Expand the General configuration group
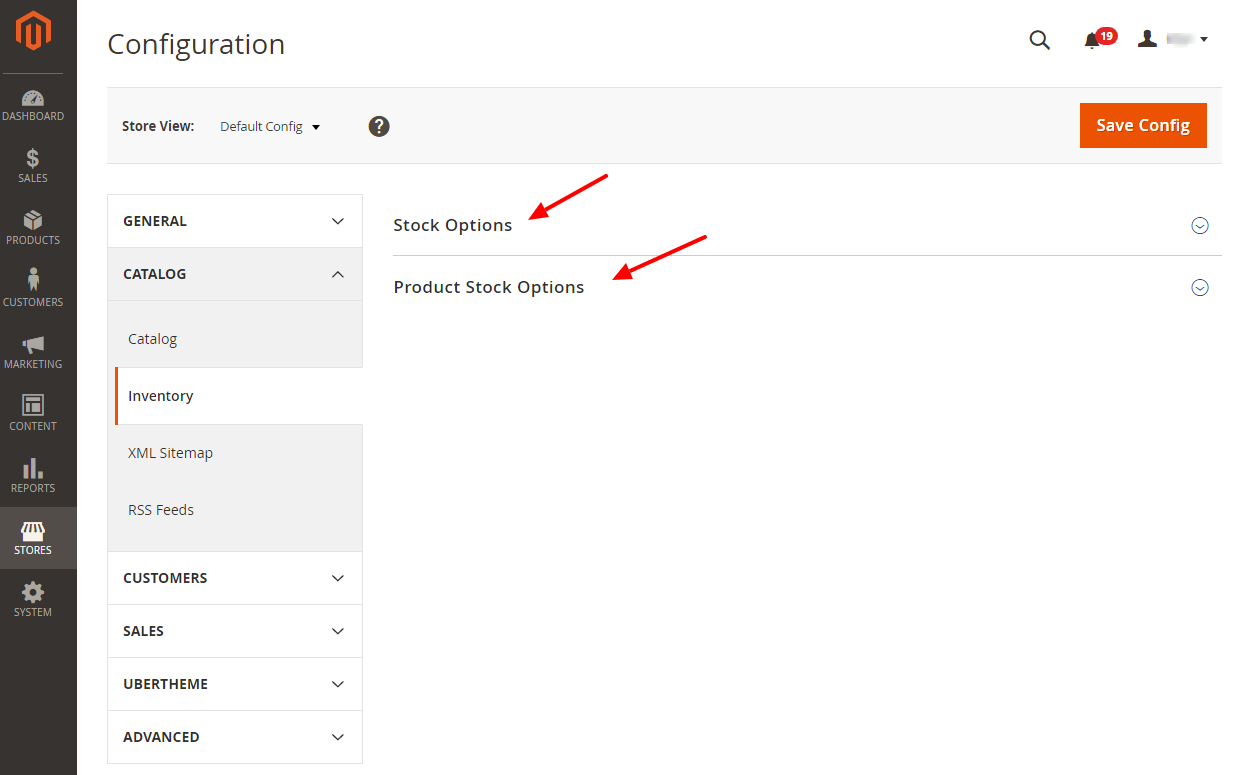 coord(235,221)
